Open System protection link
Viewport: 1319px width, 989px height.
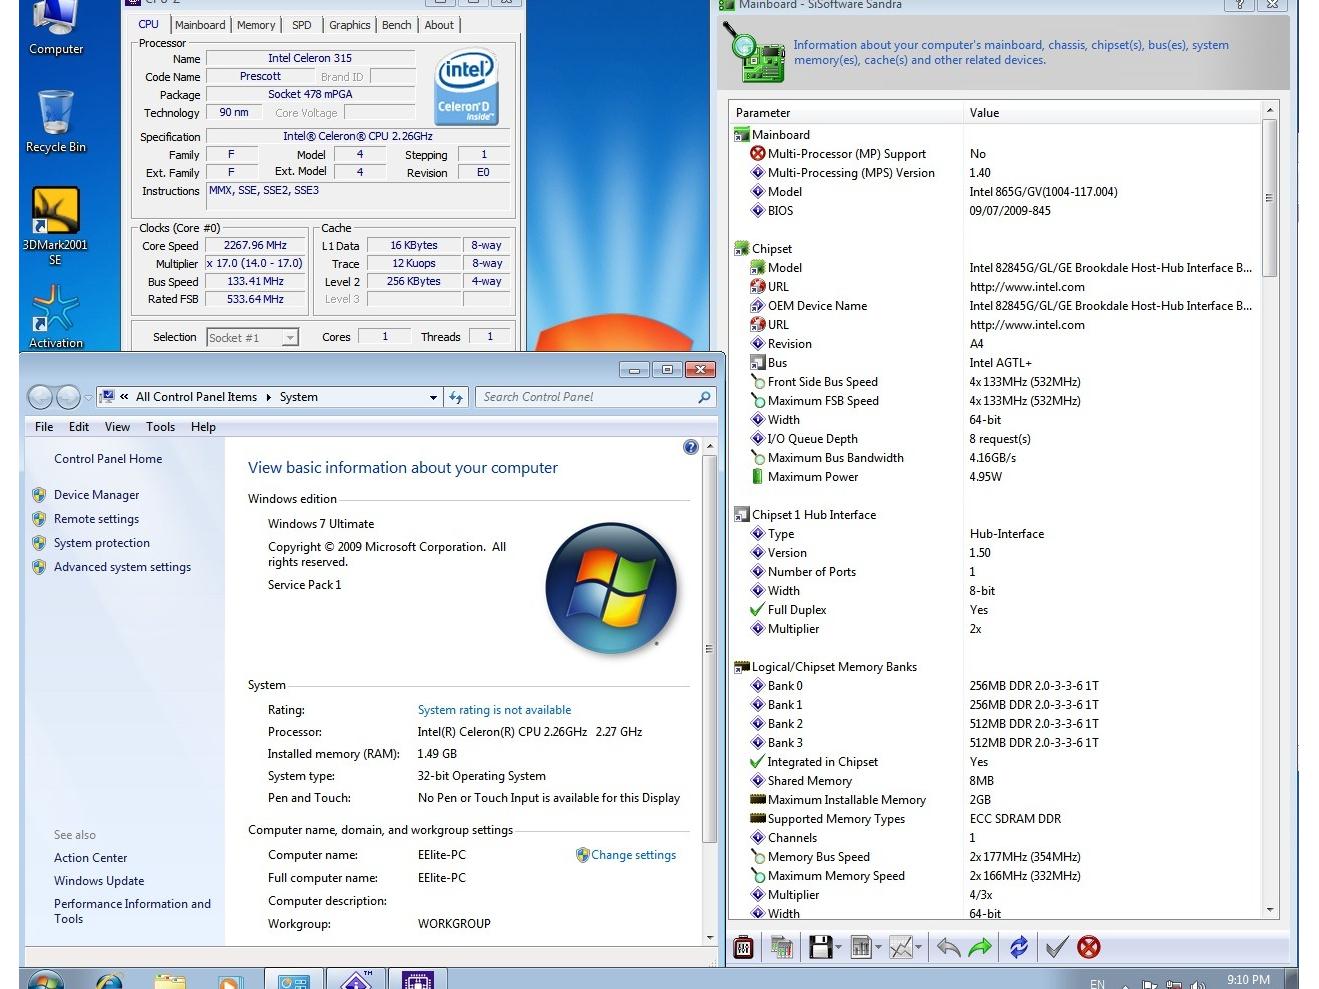coord(102,543)
